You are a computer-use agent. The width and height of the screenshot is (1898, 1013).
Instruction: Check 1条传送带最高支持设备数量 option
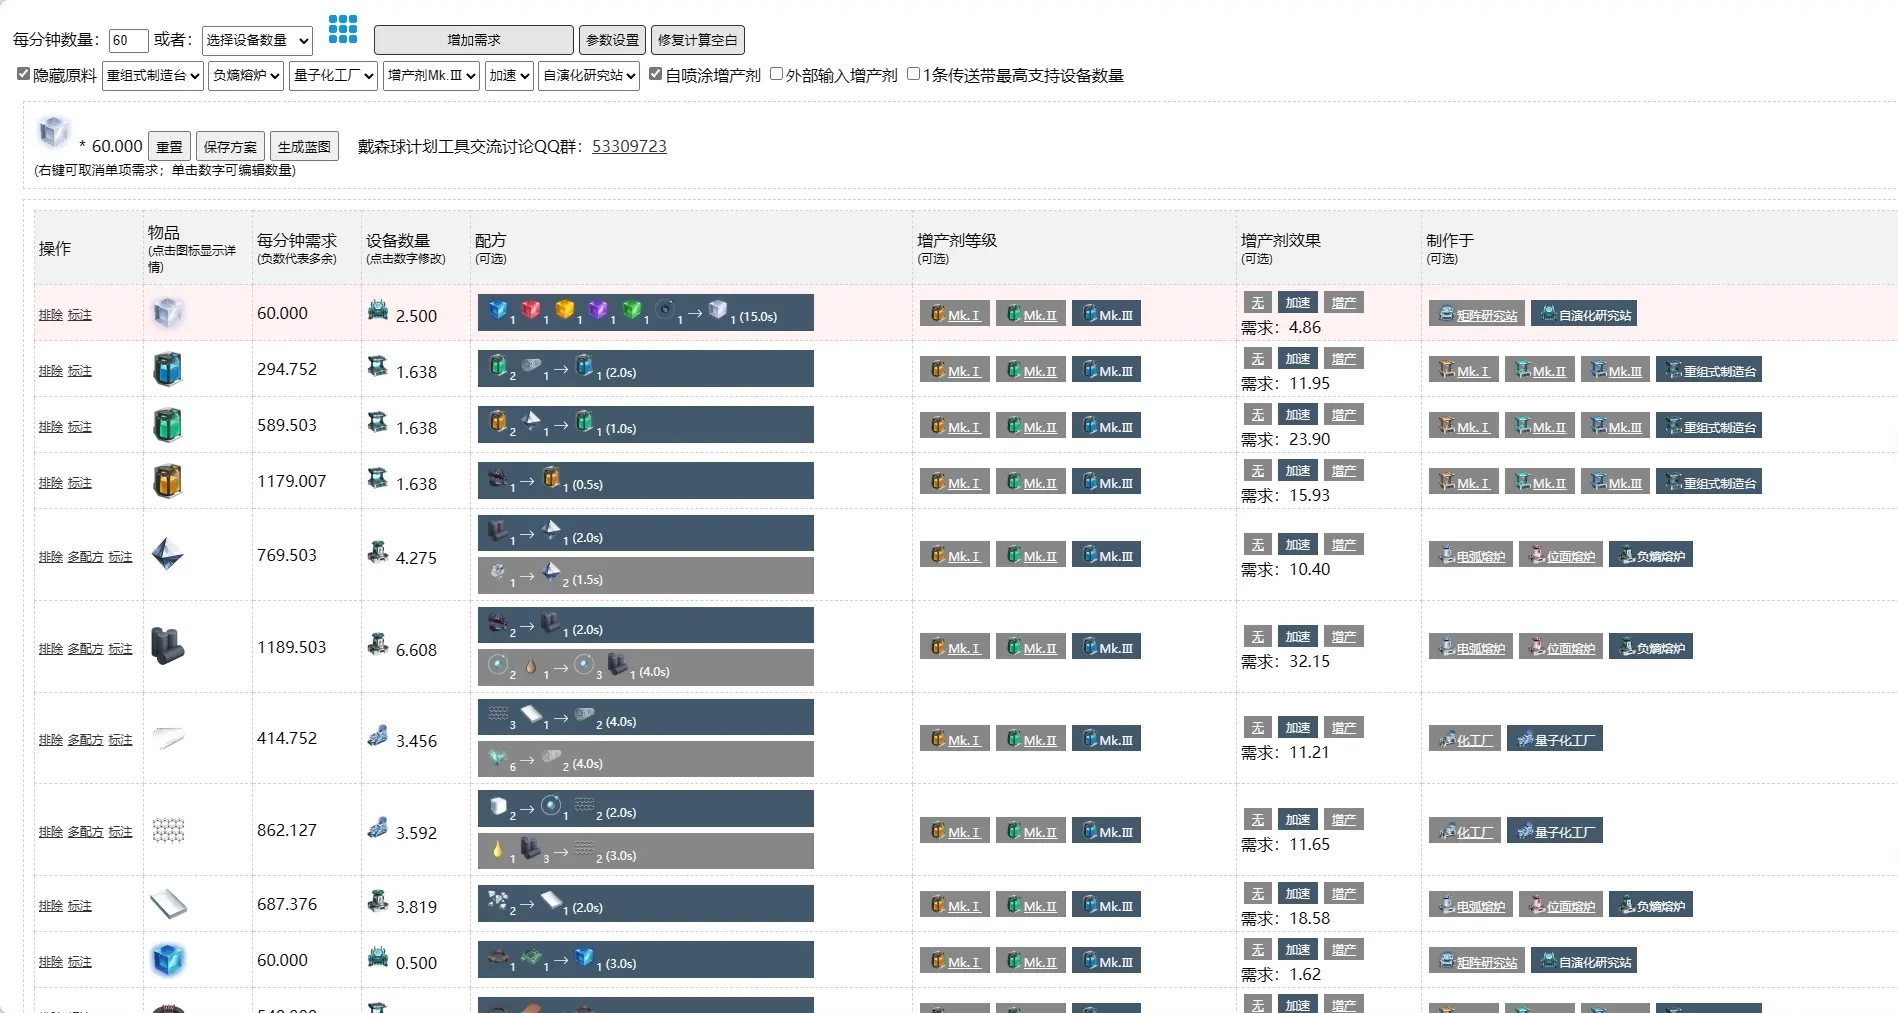[x=913, y=74]
